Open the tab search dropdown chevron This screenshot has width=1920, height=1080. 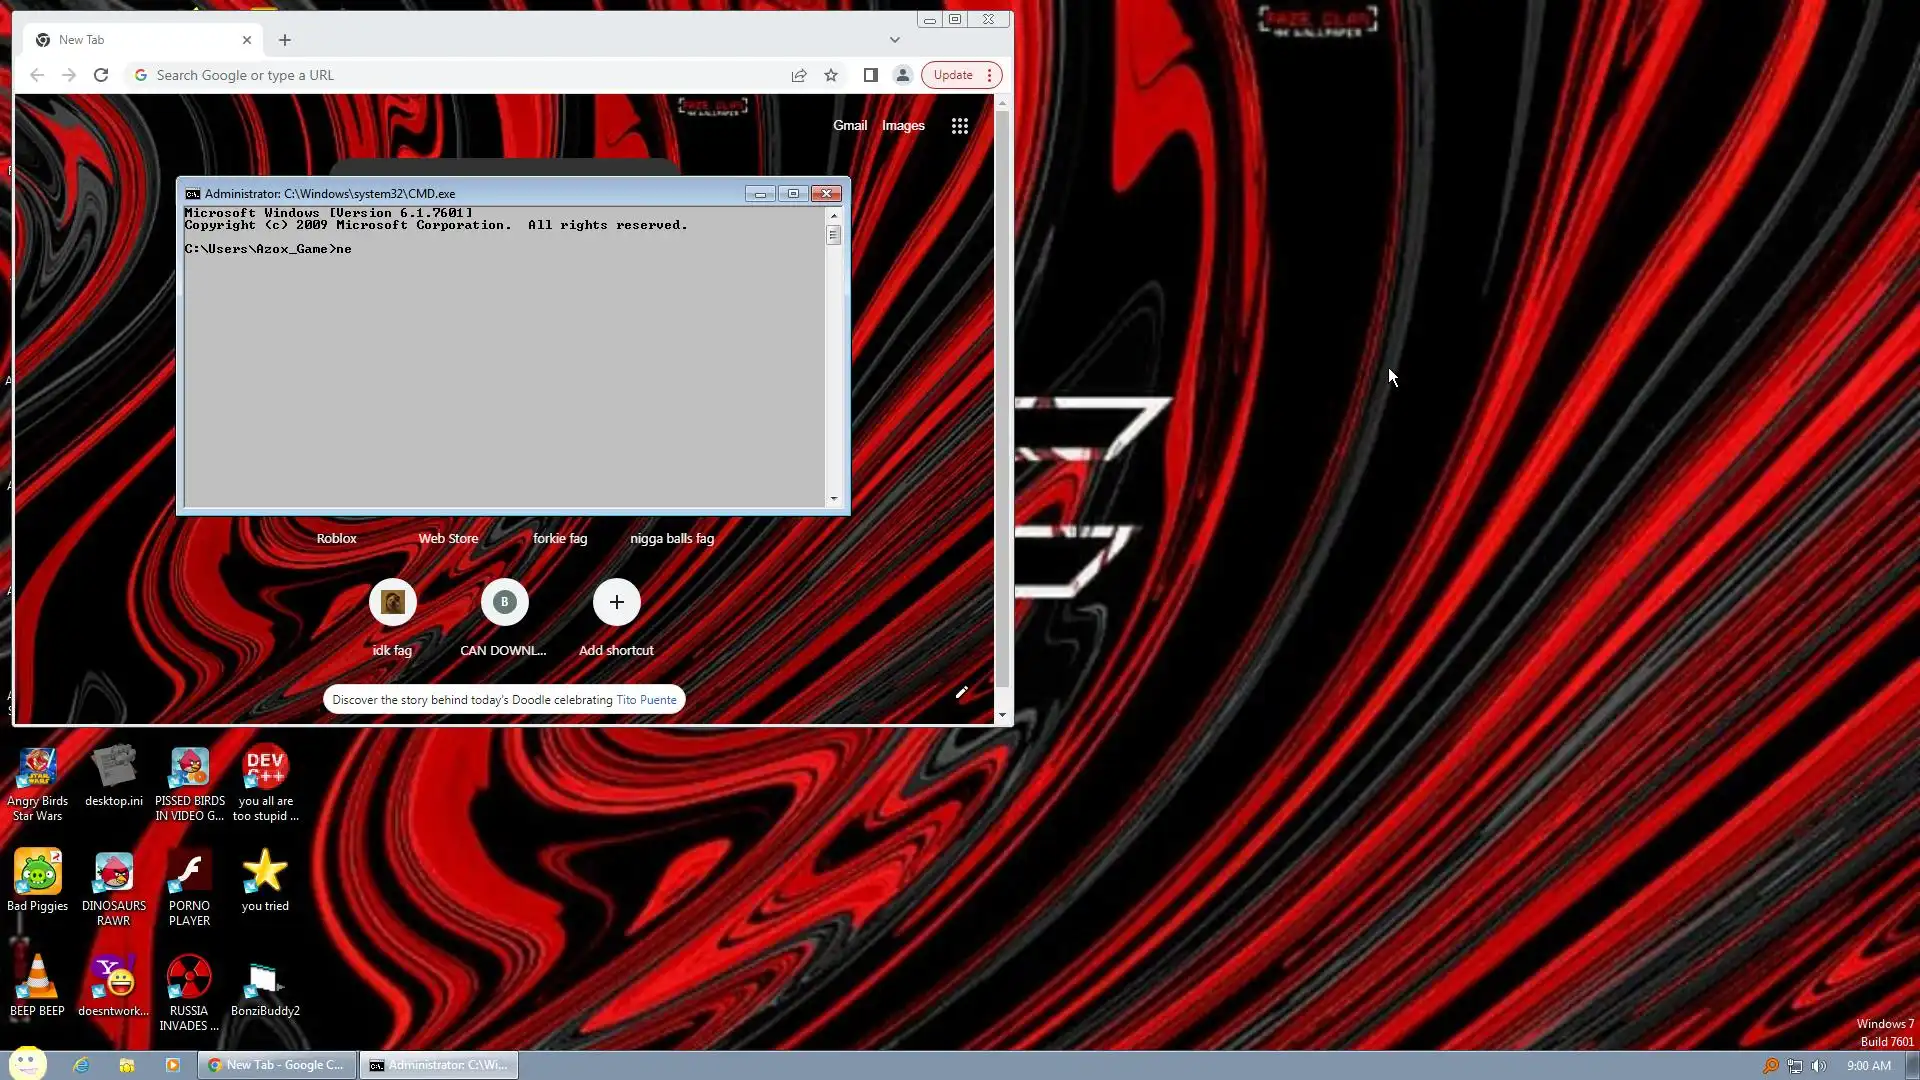[x=894, y=40]
